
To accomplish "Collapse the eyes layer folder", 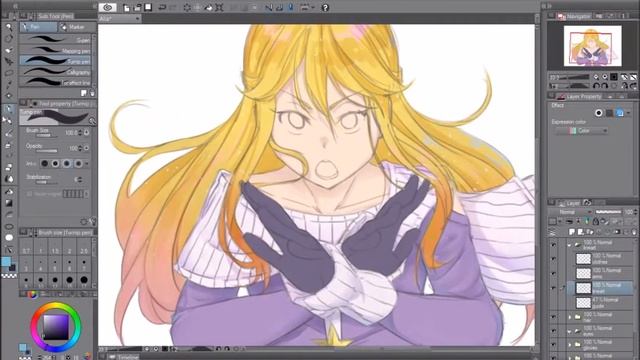I will pyautogui.click(x=569, y=331).
